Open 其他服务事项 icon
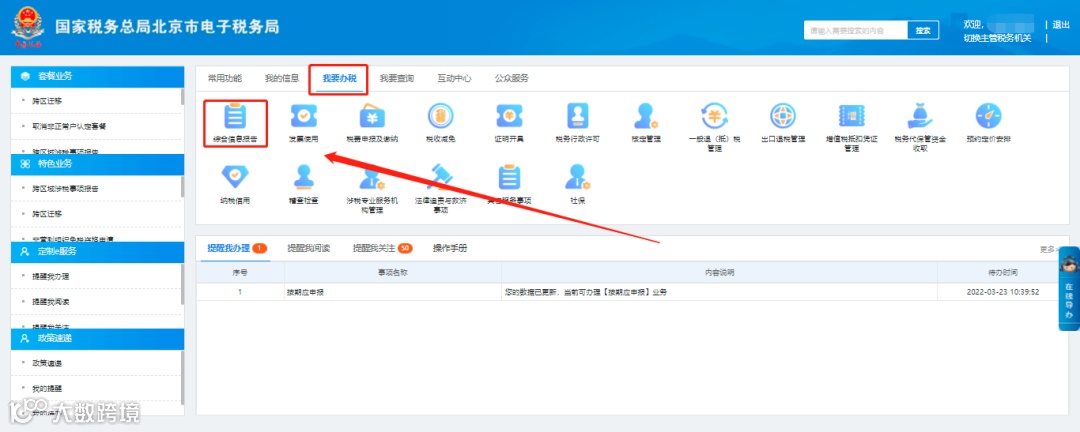This screenshot has width=1080, height=432. pyautogui.click(x=509, y=178)
